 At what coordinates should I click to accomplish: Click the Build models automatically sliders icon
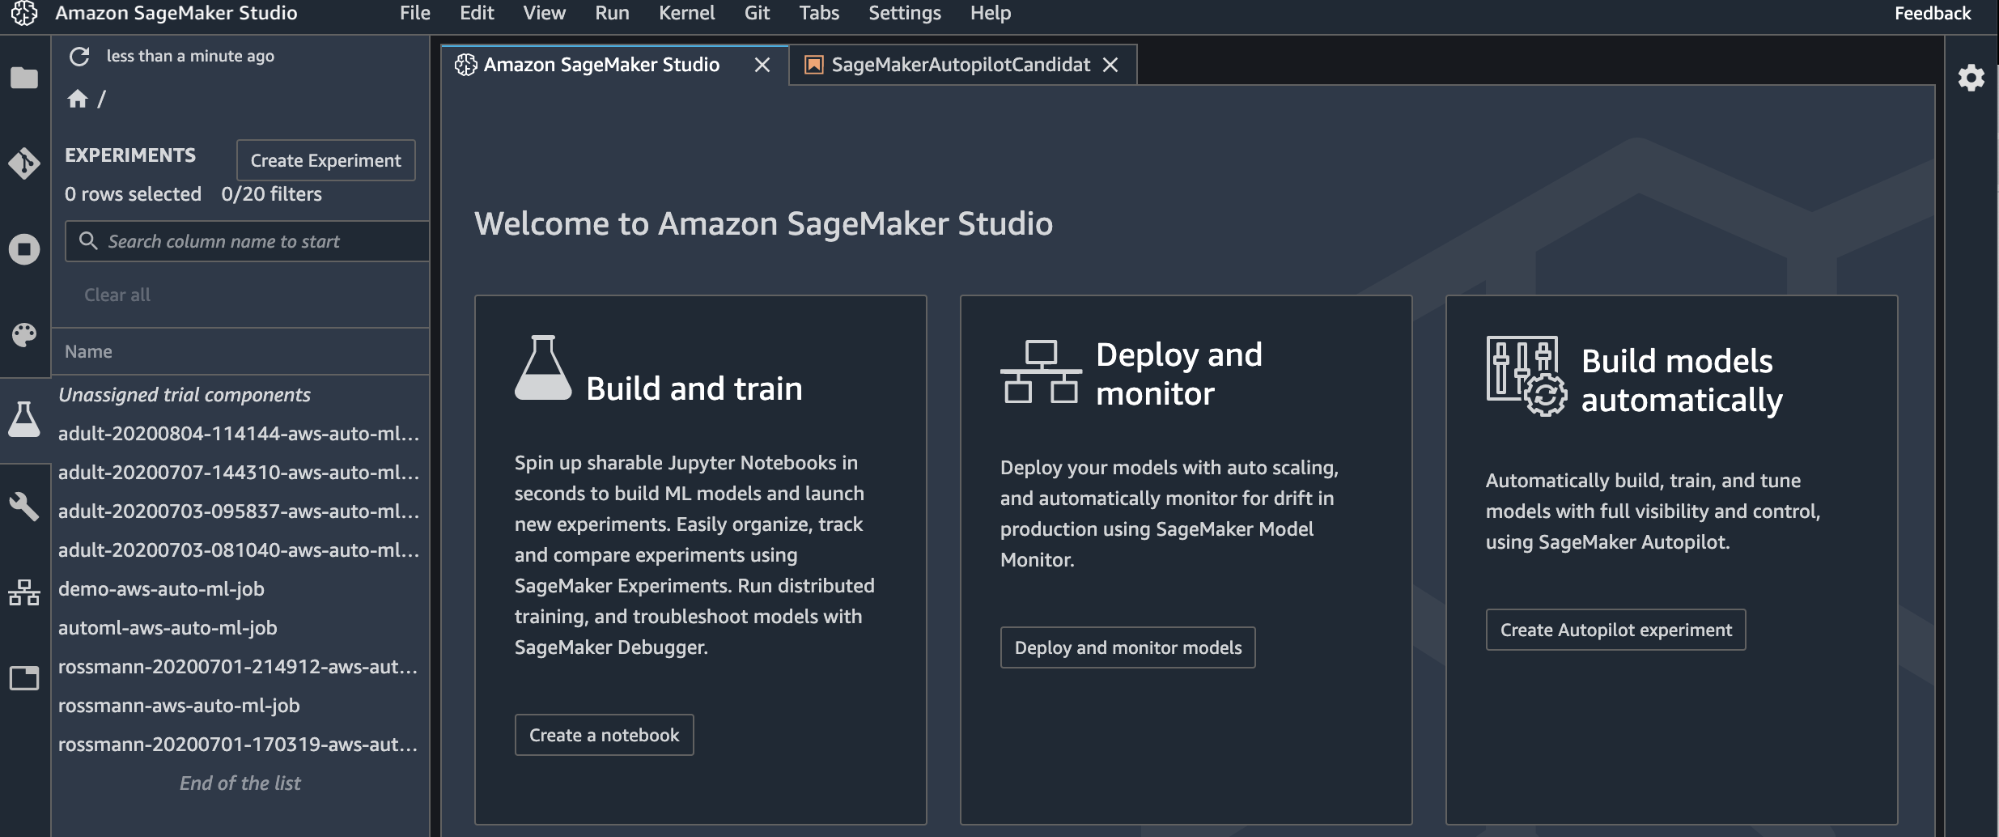(x=1527, y=376)
